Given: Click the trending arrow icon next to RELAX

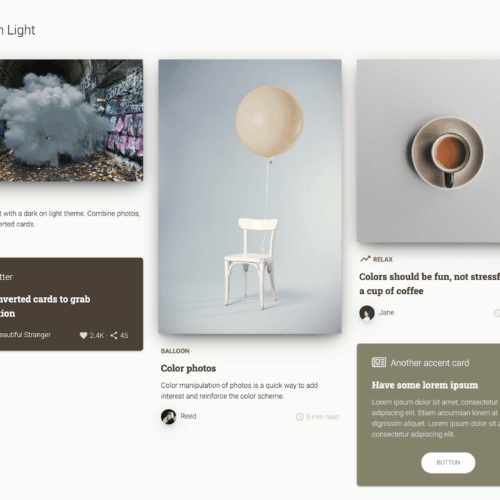Looking at the screenshot, I should coord(365,259).
